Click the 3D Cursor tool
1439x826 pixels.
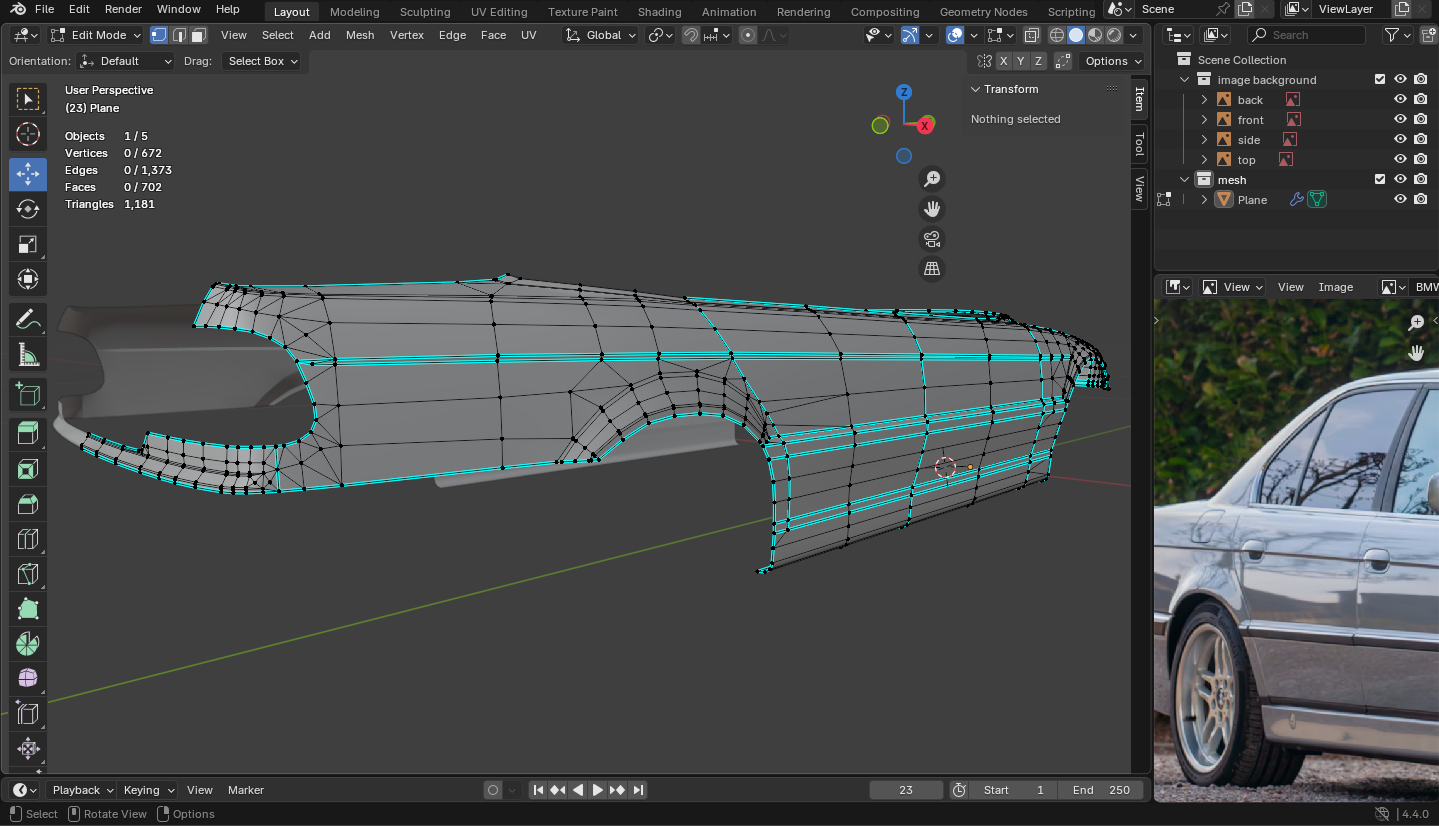click(x=28, y=134)
